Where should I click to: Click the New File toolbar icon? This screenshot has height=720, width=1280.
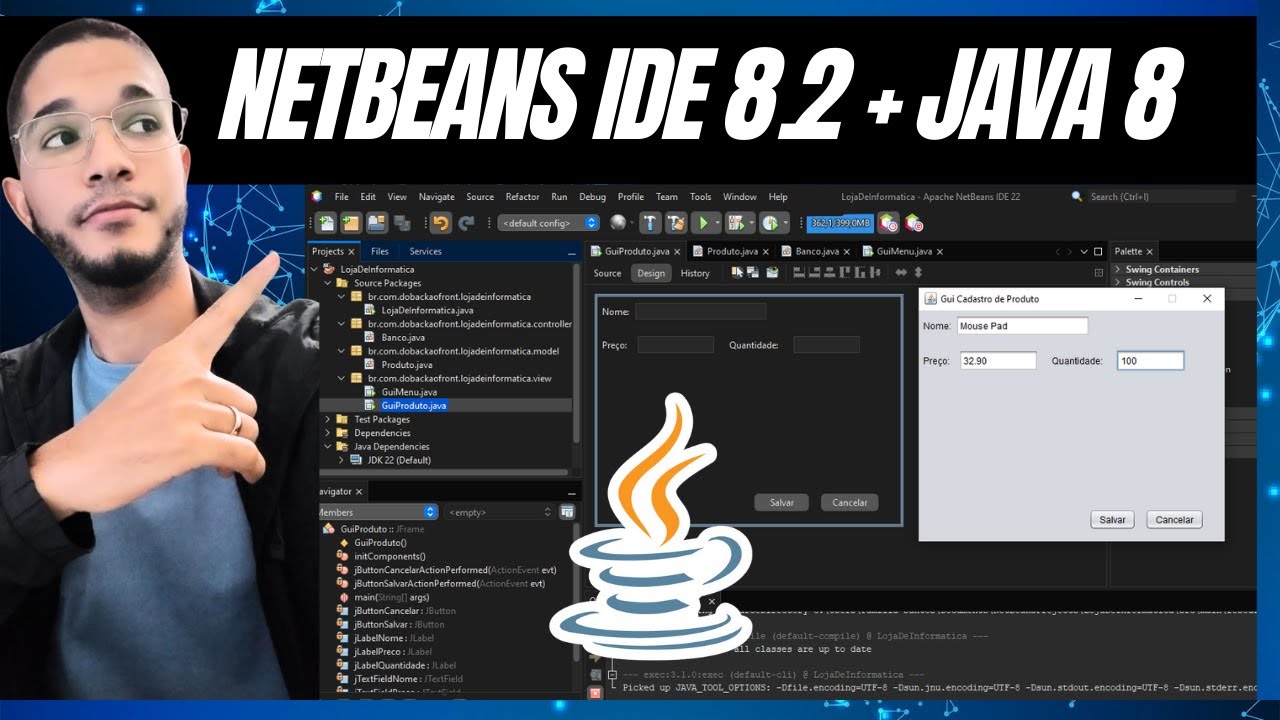click(327, 223)
